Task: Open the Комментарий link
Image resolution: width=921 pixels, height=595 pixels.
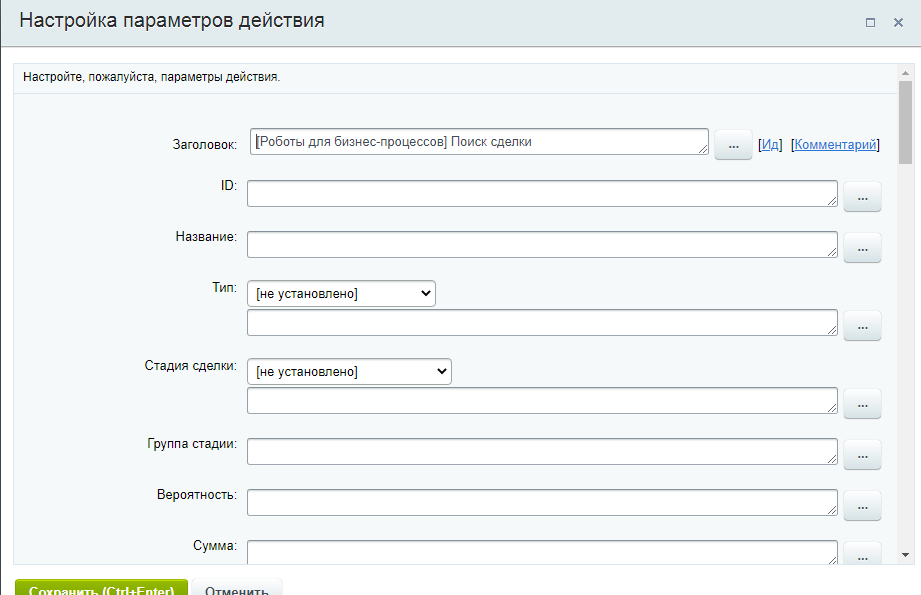Action: tap(836, 145)
